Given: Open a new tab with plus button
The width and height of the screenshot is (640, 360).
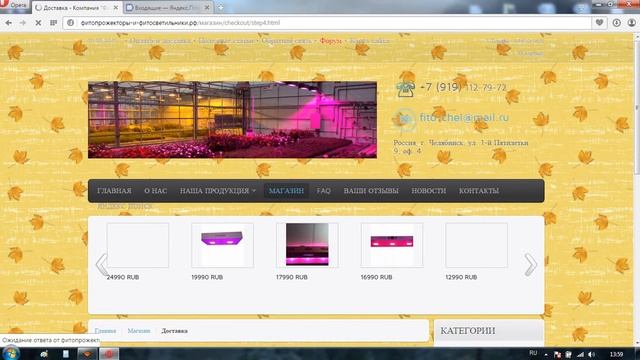Looking at the screenshot, I should coord(220,7).
